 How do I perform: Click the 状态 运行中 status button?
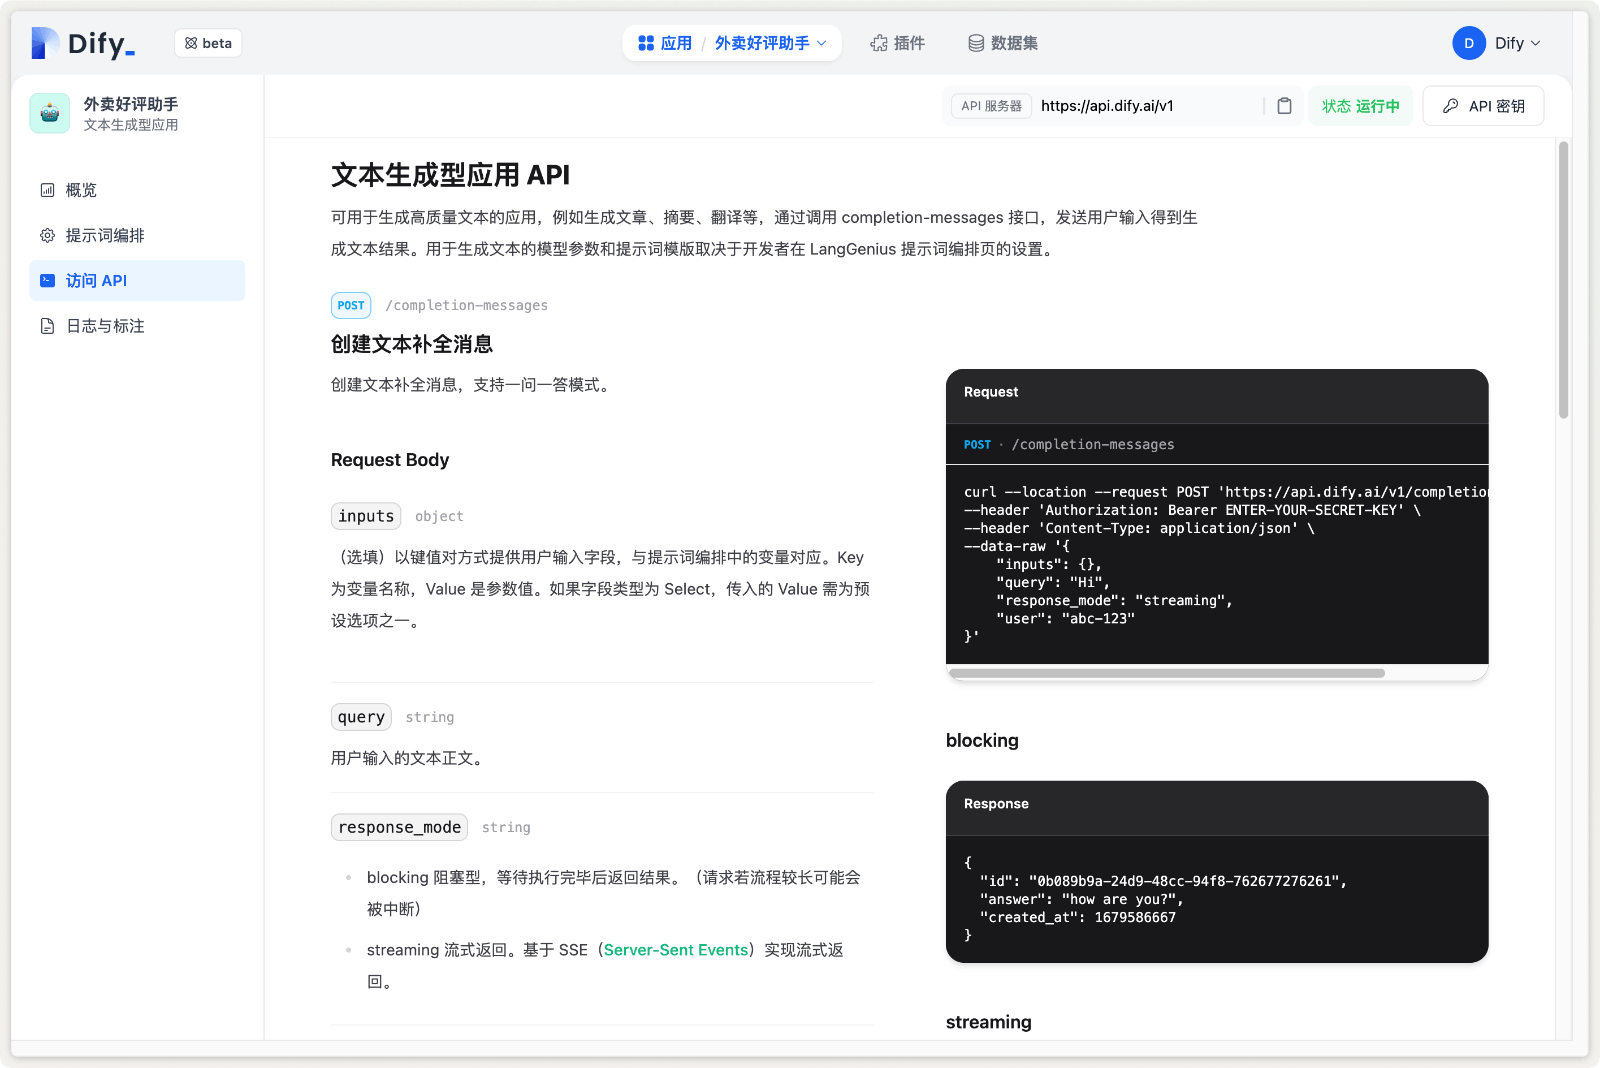(x=1360, y=106)
